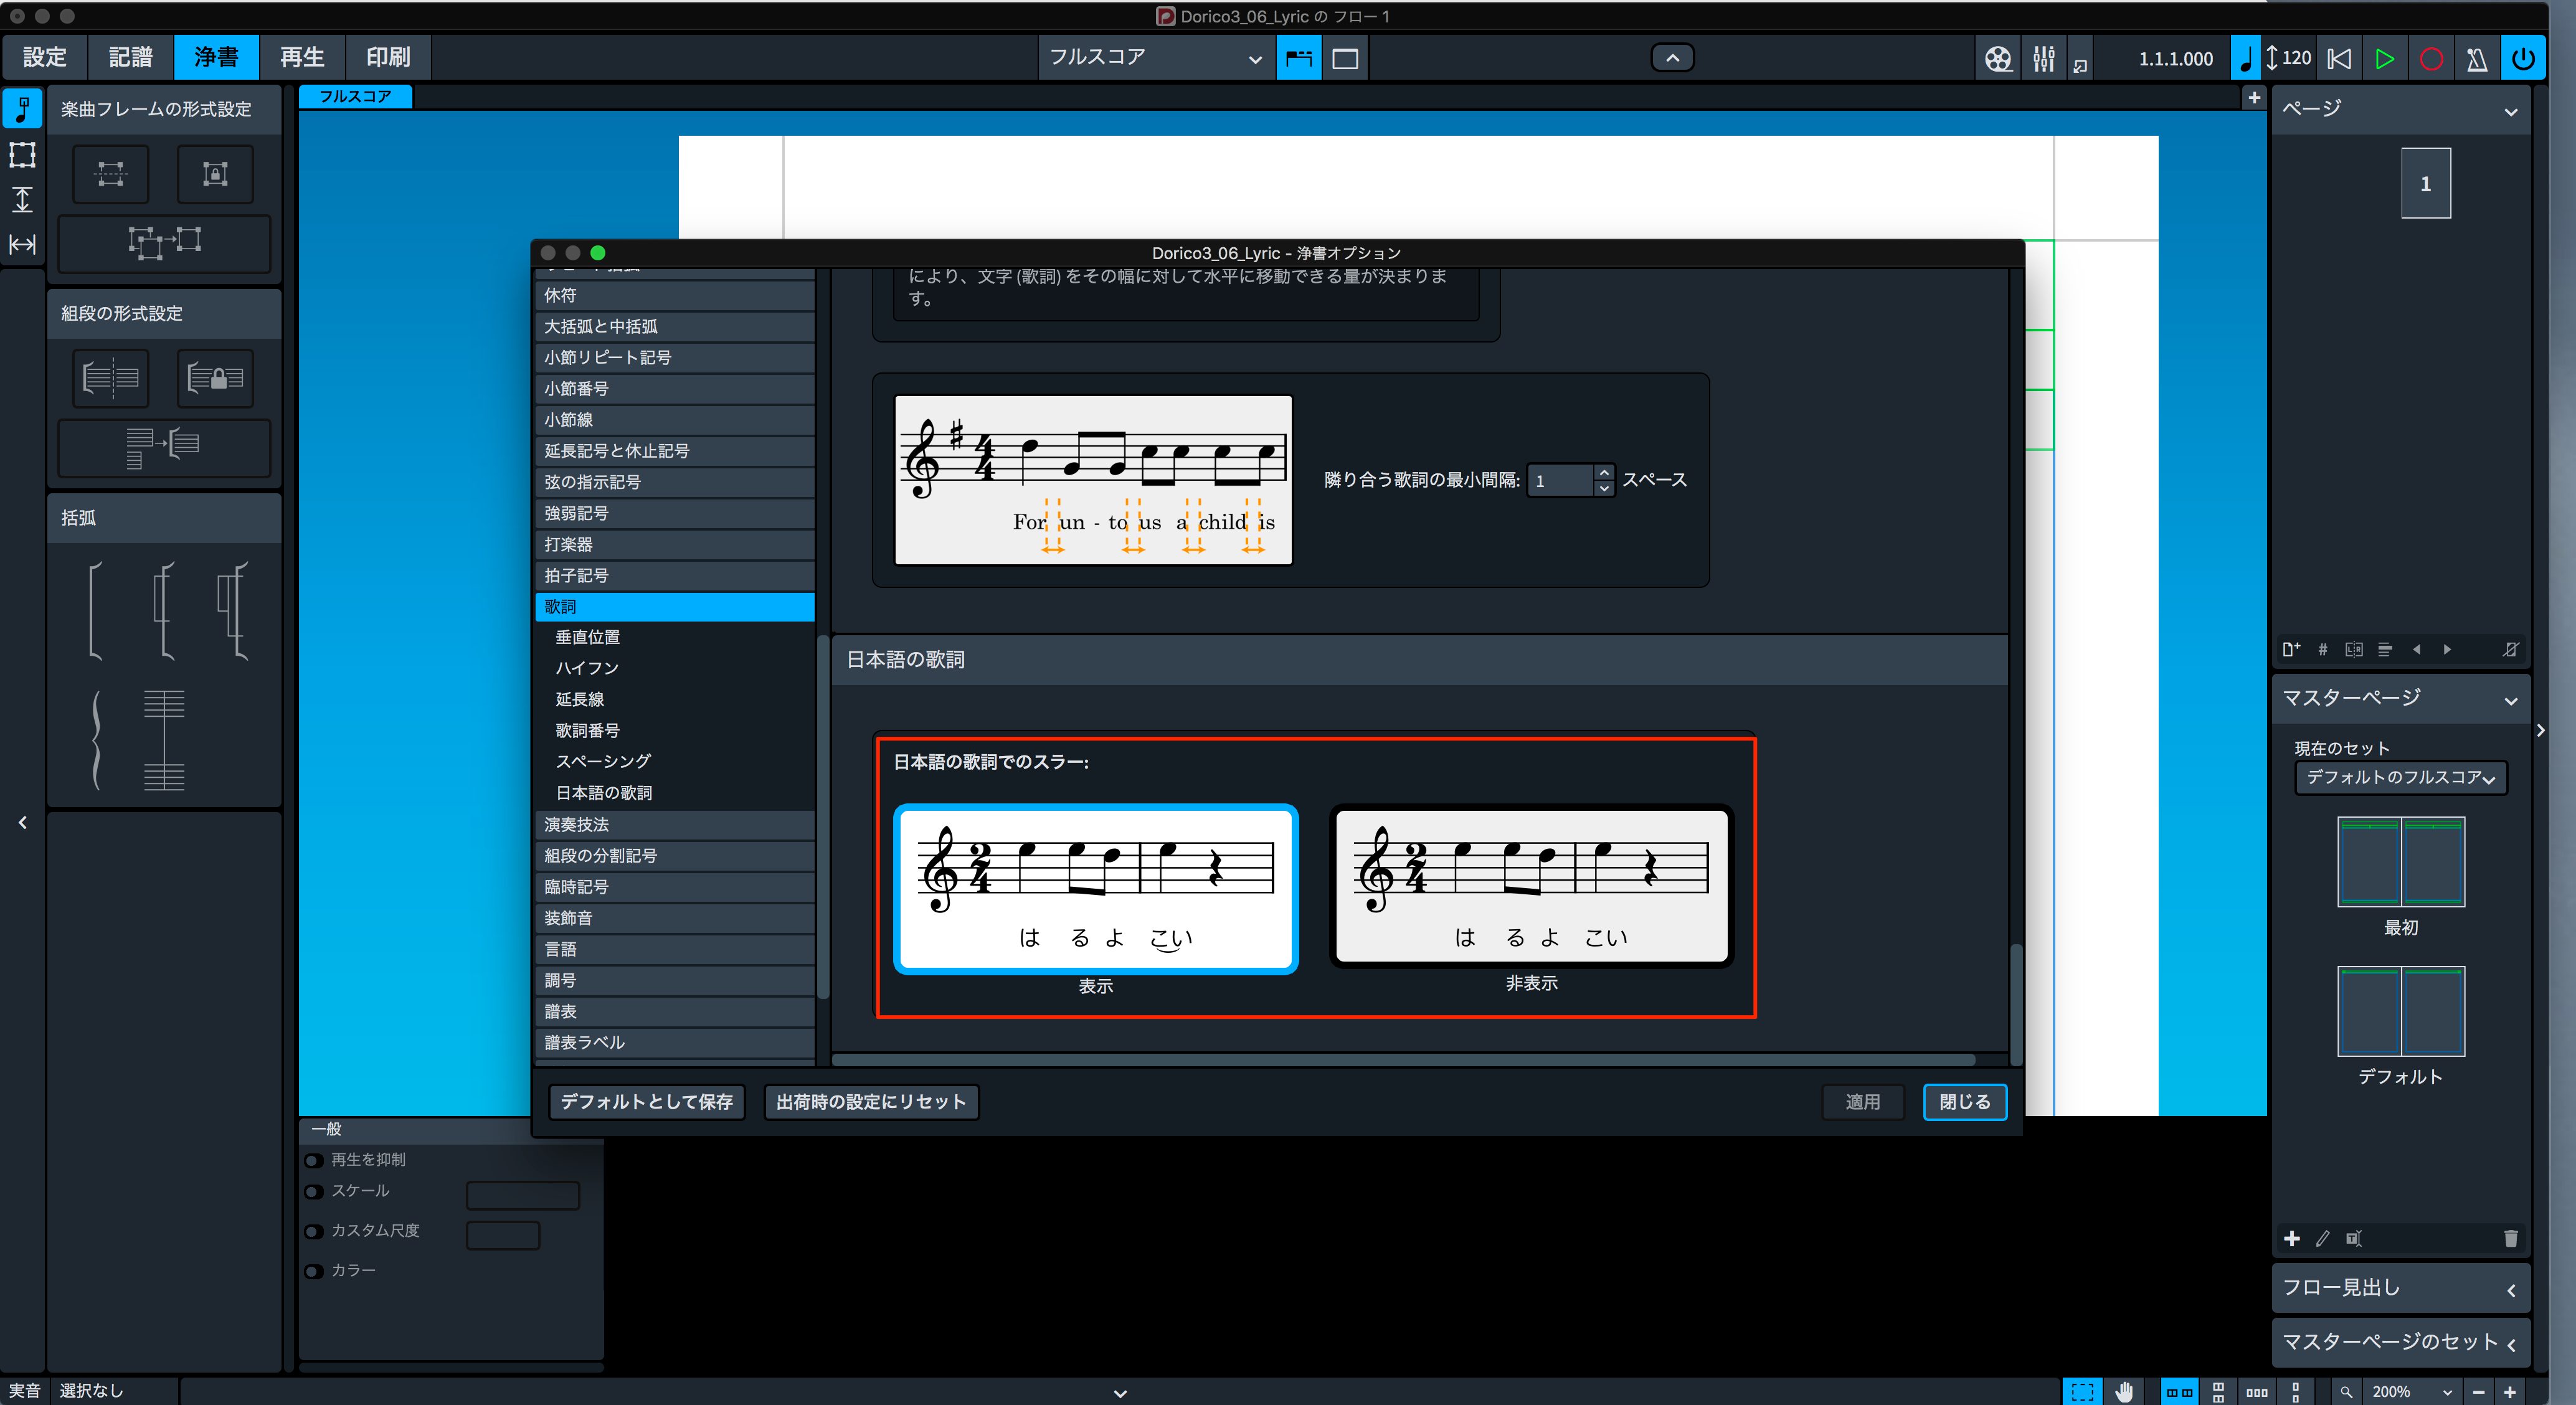Expand the フロー見出し panel
Screen dimensions: 2576x1405
[2400, 1288]
